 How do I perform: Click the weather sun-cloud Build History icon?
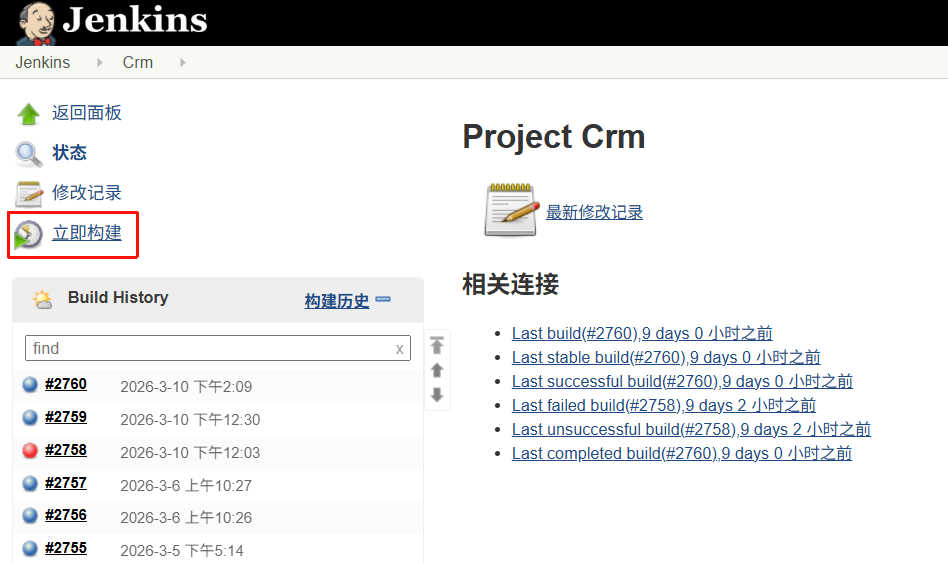click(x=42, y=299)
